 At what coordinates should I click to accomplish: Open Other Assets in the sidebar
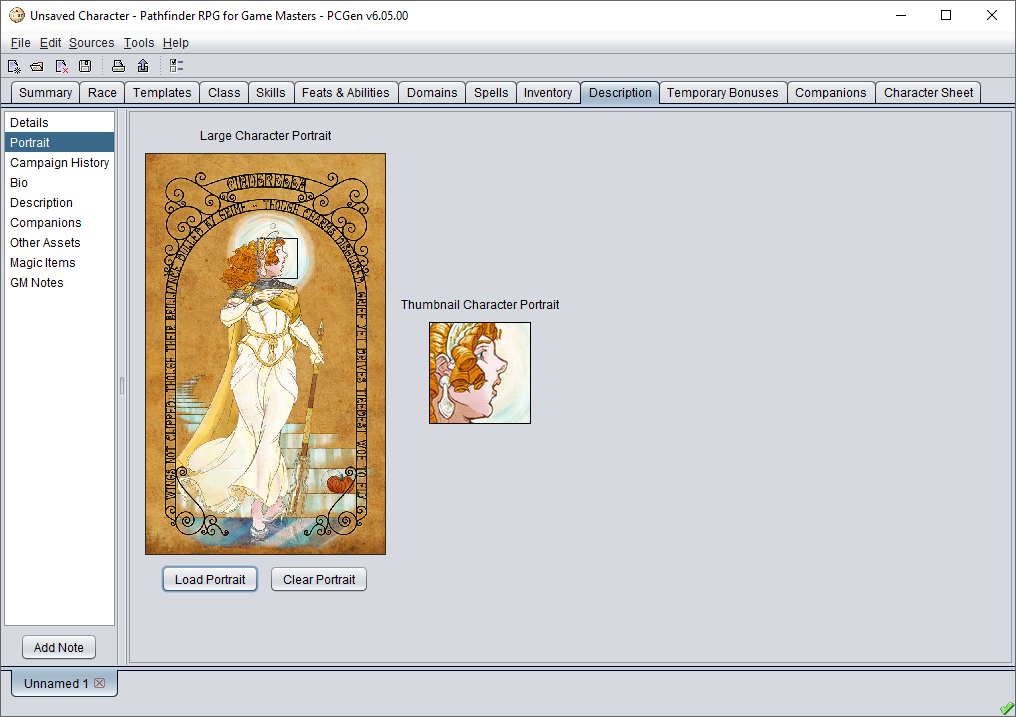(x=60, y=243)
